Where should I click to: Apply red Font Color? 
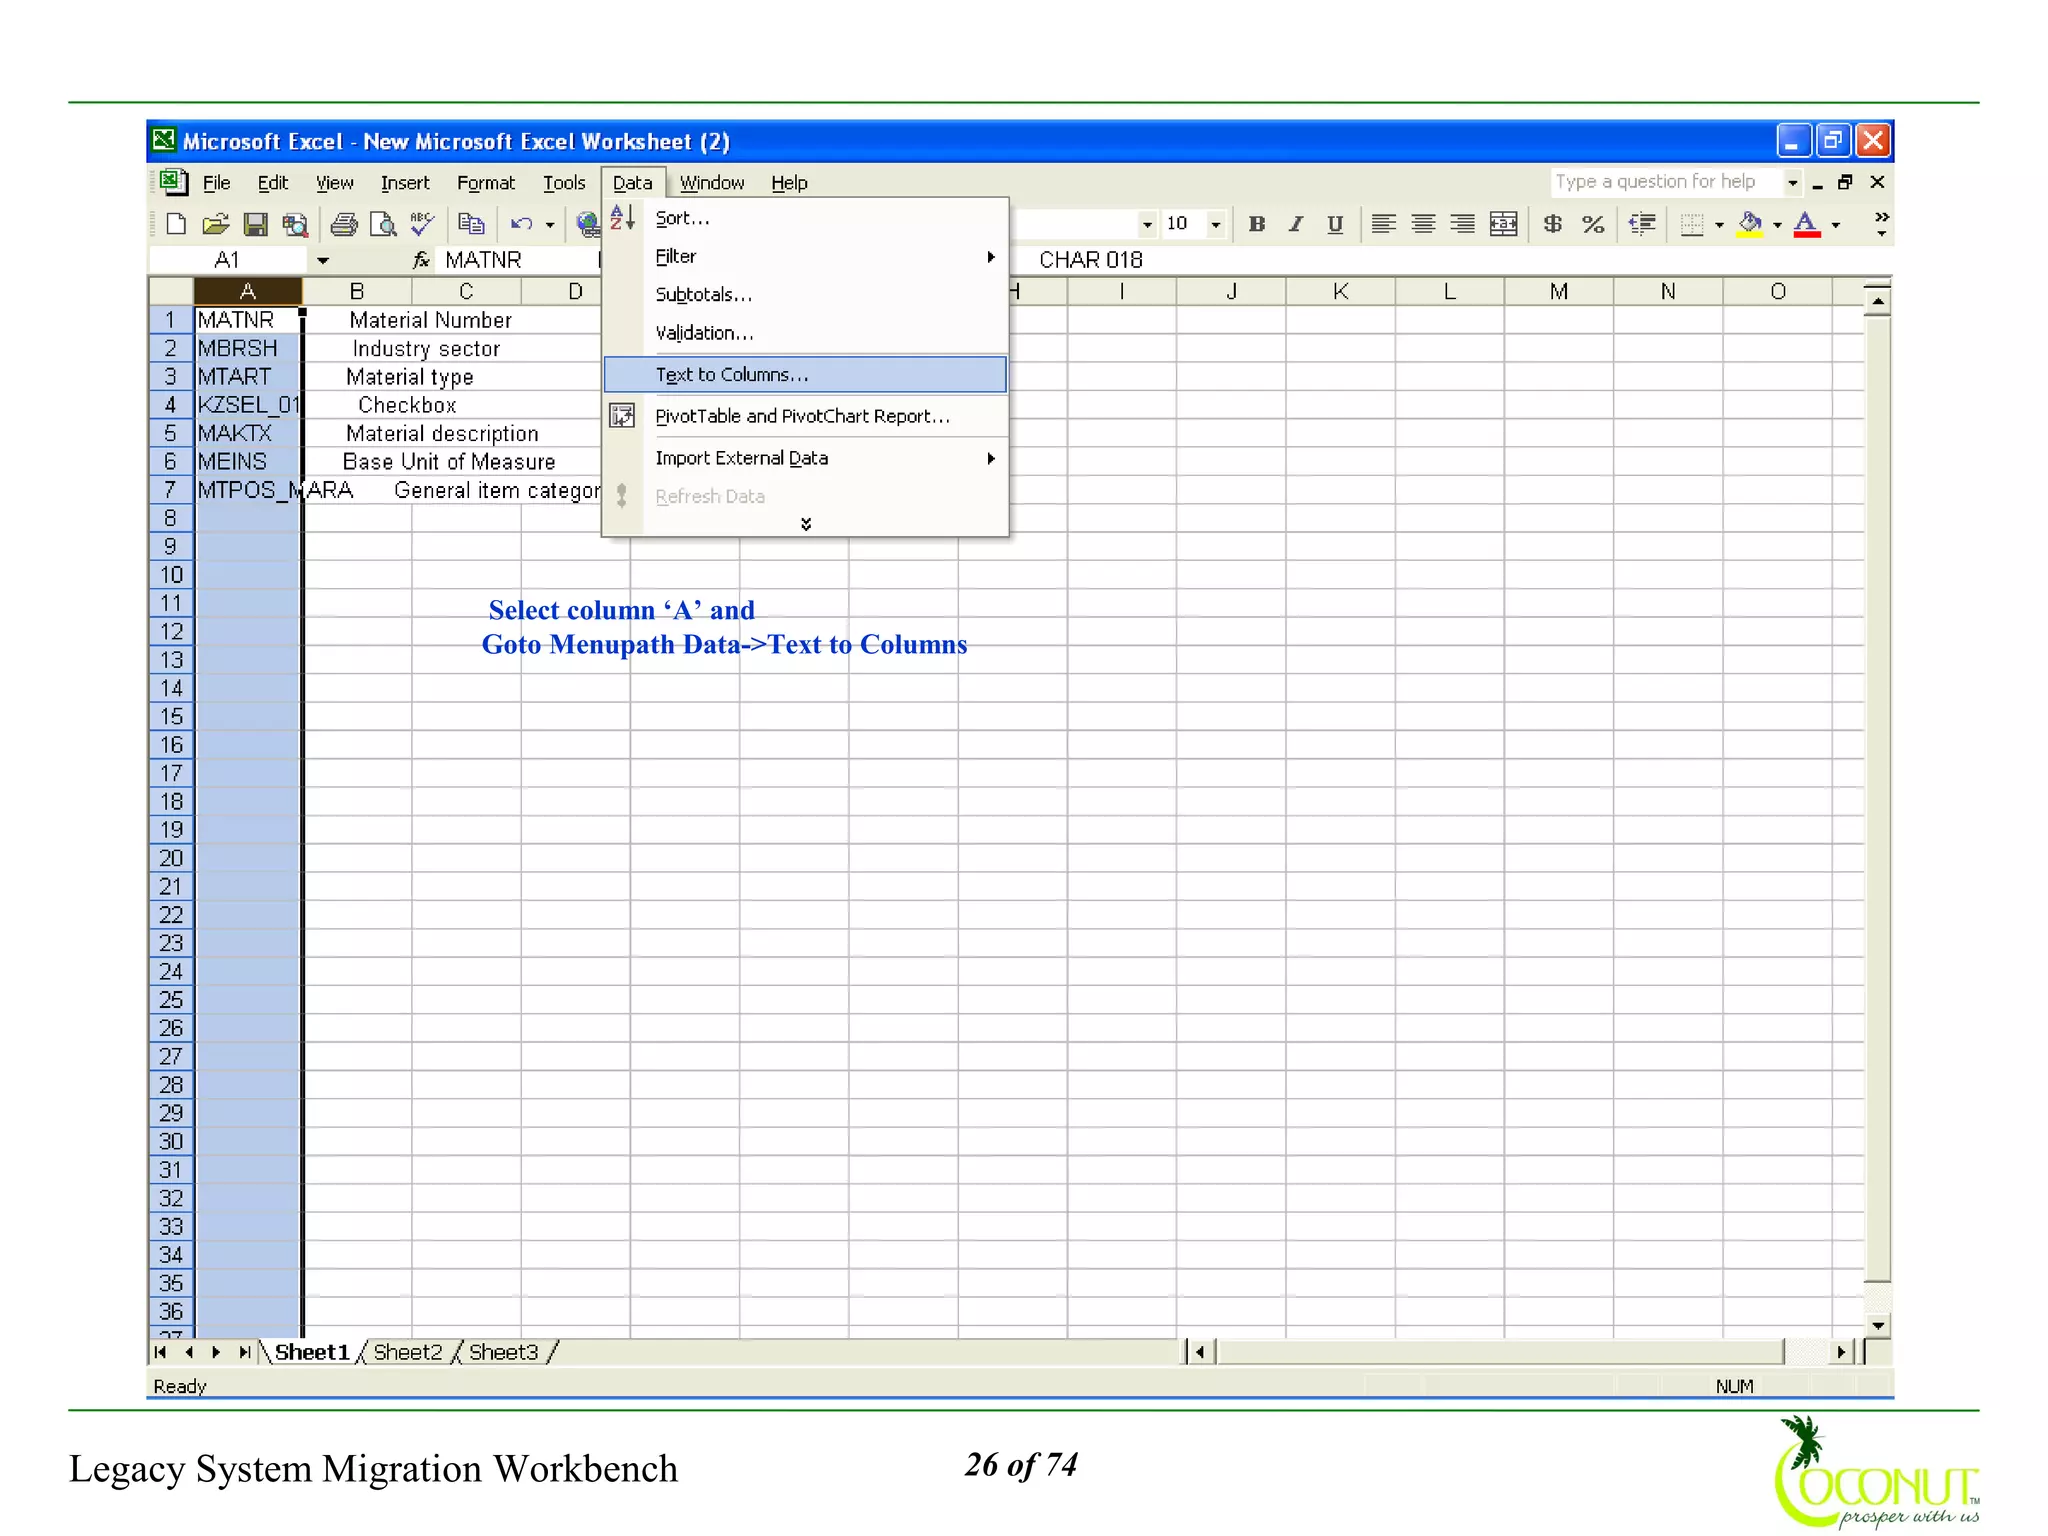point(1807,224)
